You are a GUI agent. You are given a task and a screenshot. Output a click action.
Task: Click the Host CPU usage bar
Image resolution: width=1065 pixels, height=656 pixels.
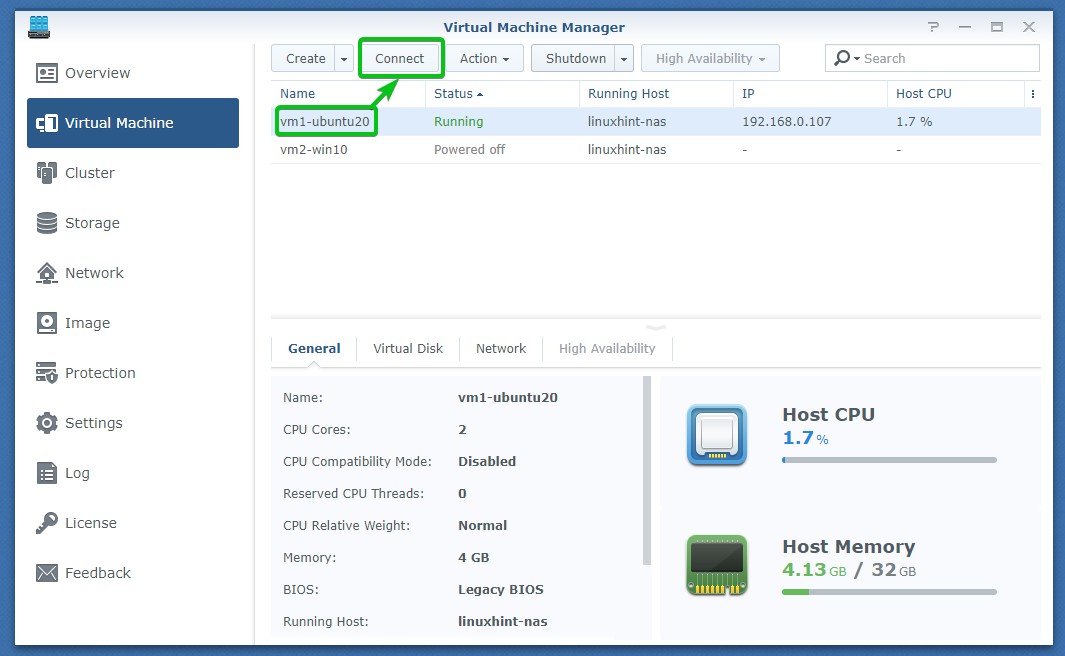pos(889,460)
